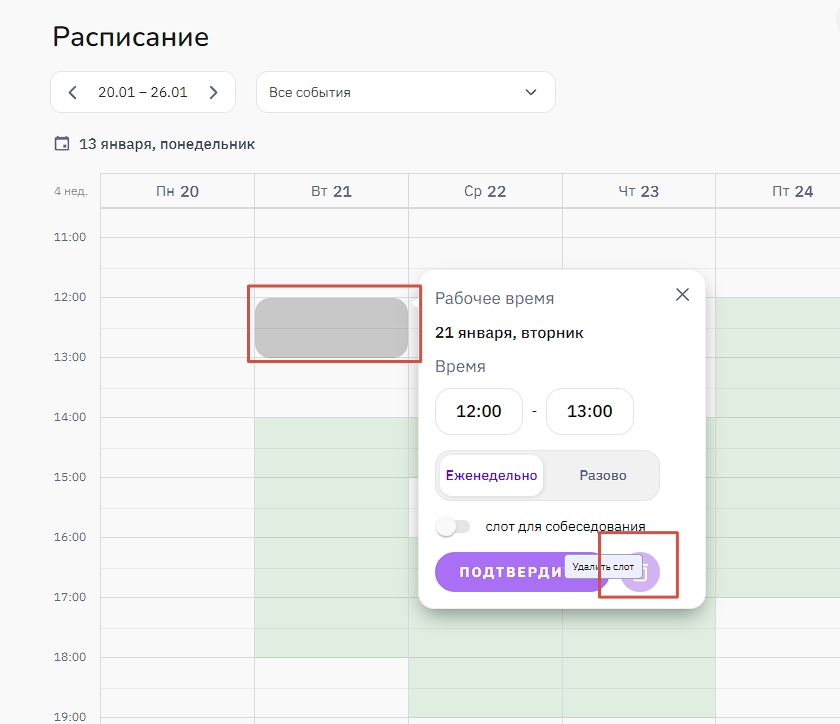Open the Все события dropdown
This screenshot has width=840, height=724.
pyautogui.click(x=405, y=92)
